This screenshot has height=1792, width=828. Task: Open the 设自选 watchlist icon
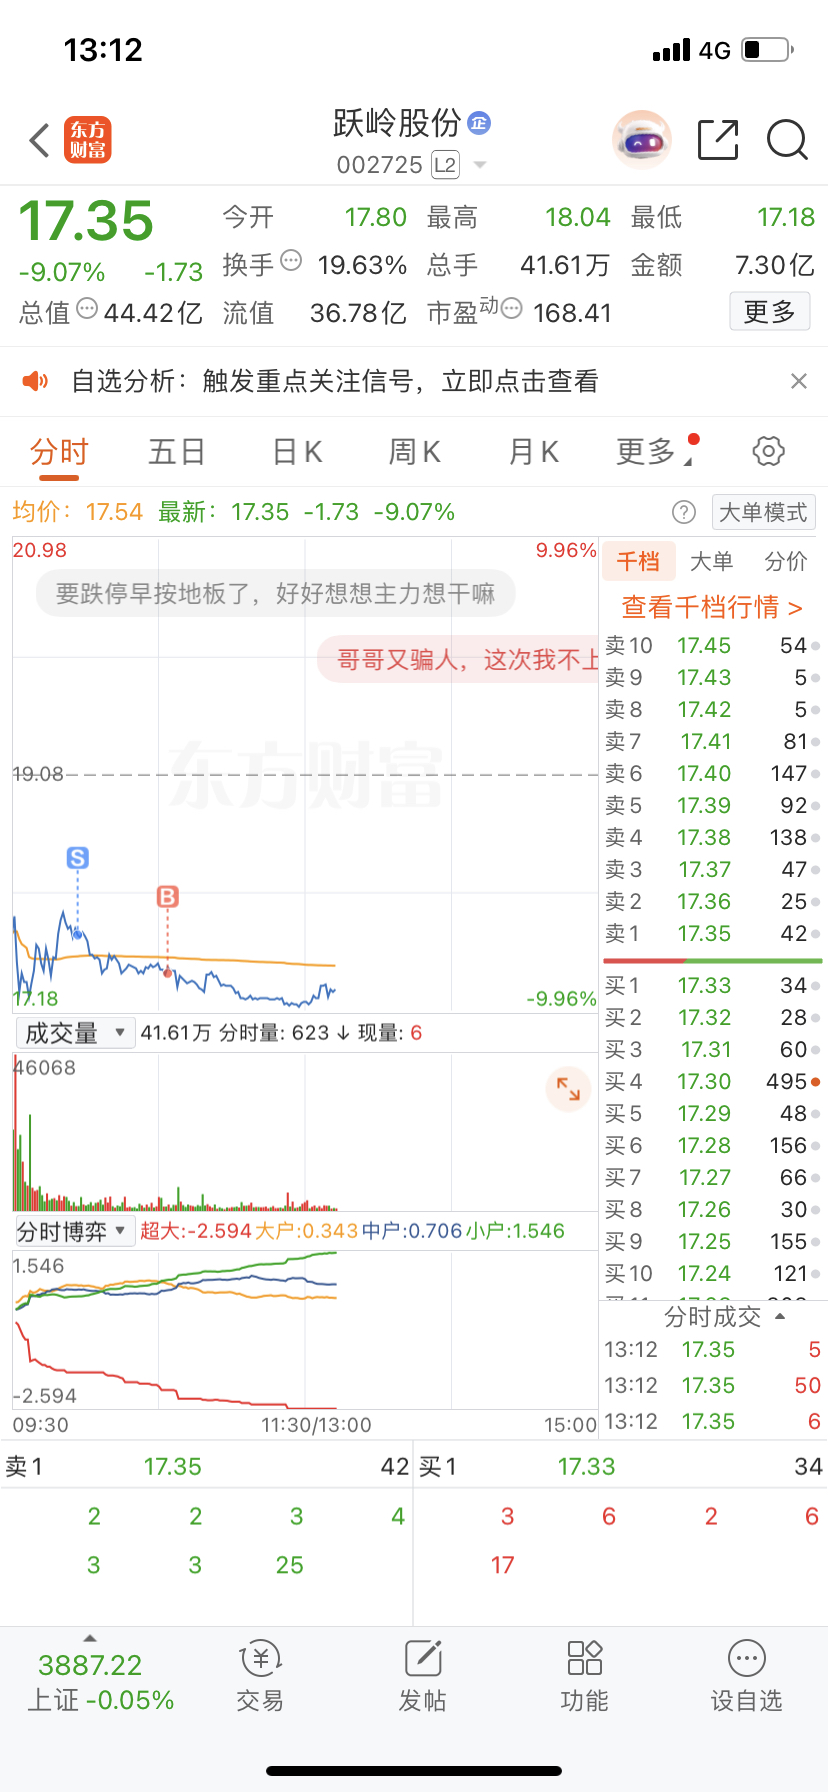[746, 1677]
